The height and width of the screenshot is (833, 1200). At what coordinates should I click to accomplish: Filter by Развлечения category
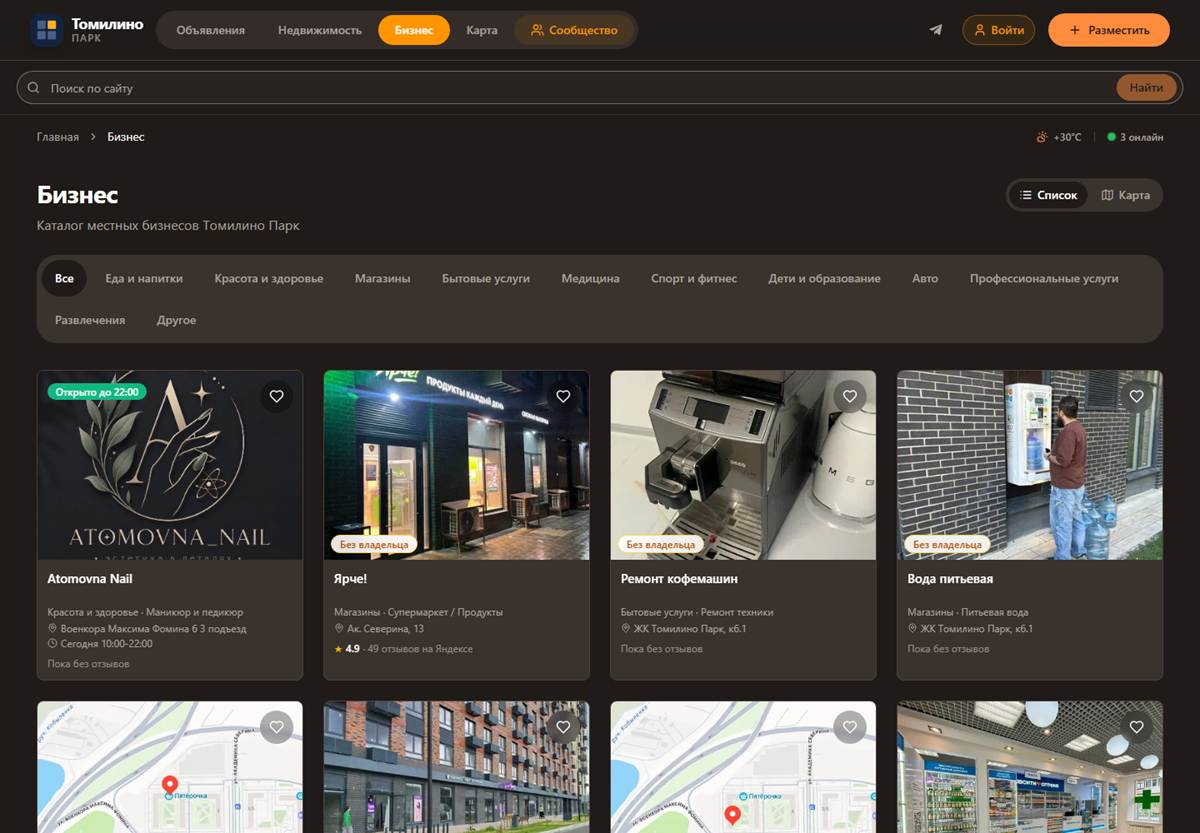pyautogui.click(x=90, y=320)
